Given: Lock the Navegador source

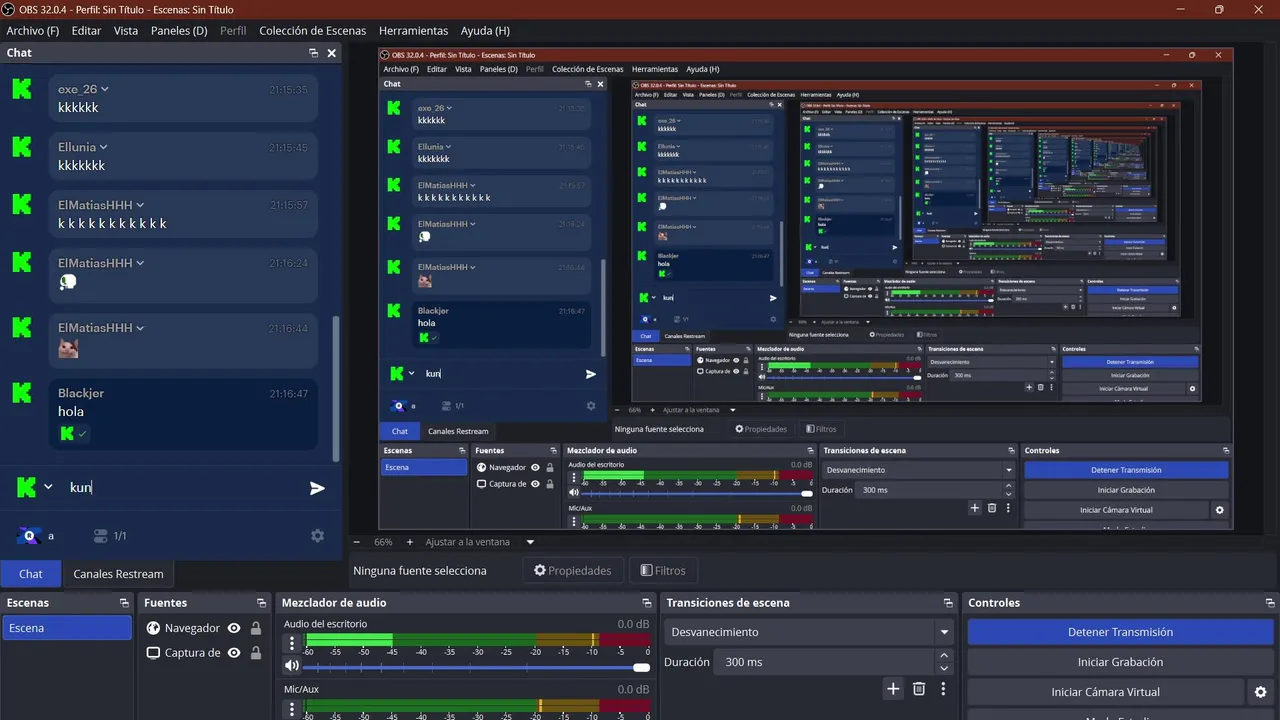Looking at the screenshot, I should (256, 628).
